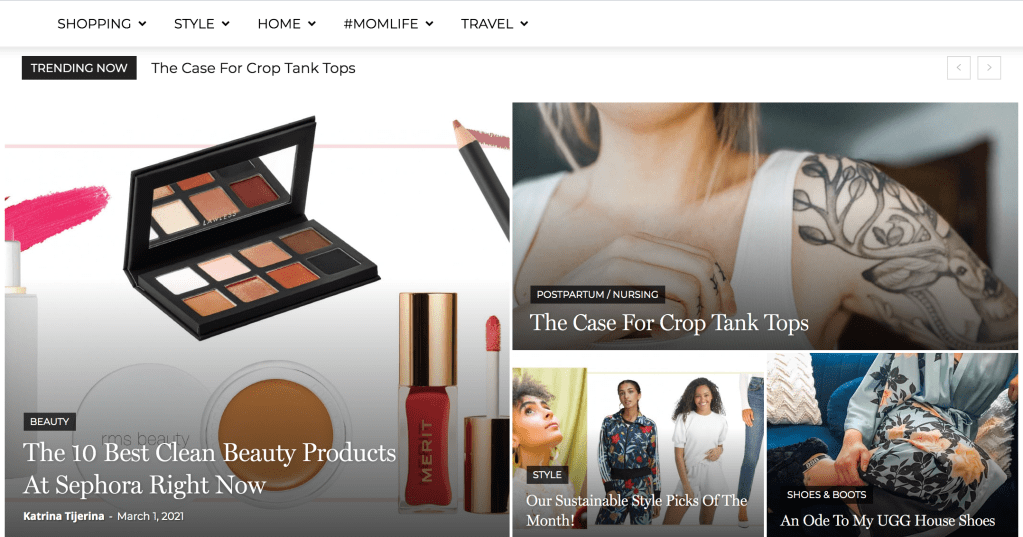Select the STYLE category tag on the thumbnail

click(x=547, y=474)
